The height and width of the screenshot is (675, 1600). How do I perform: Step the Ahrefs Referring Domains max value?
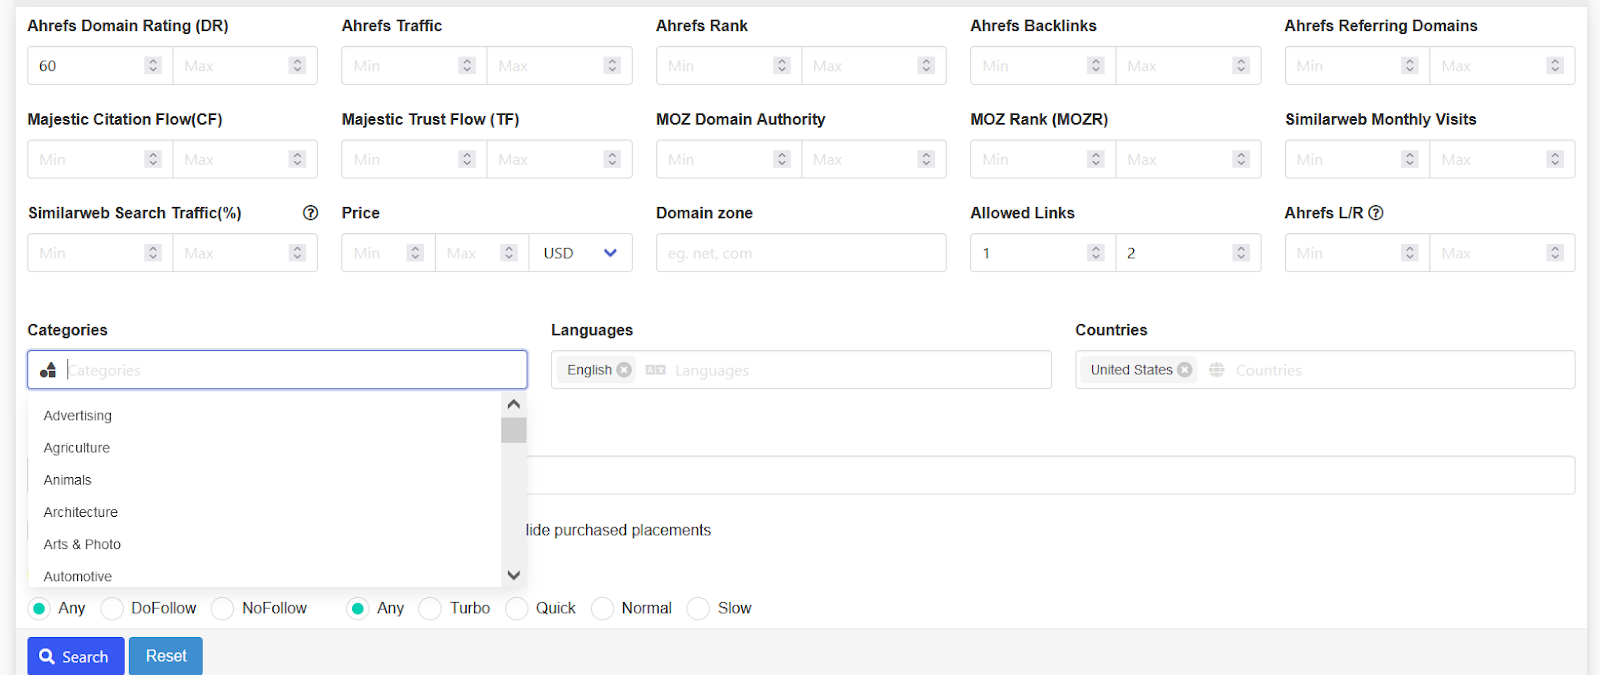tap(1555, 65)
